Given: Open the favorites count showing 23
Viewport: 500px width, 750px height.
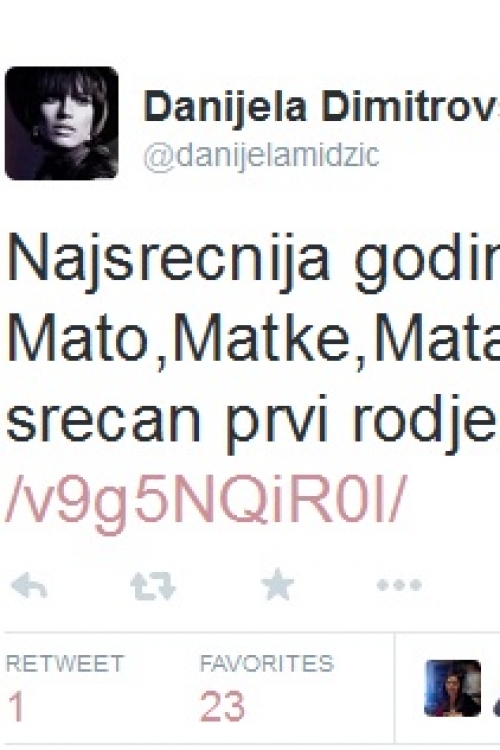Looking at the screenshot, I should coord(222,707).
